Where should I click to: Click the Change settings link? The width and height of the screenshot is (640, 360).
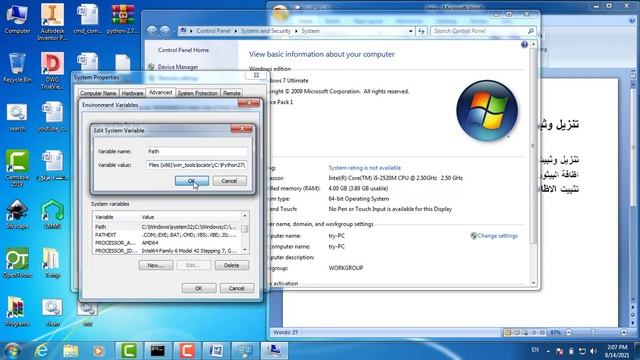pyautogui.click(x=497, y=236)
